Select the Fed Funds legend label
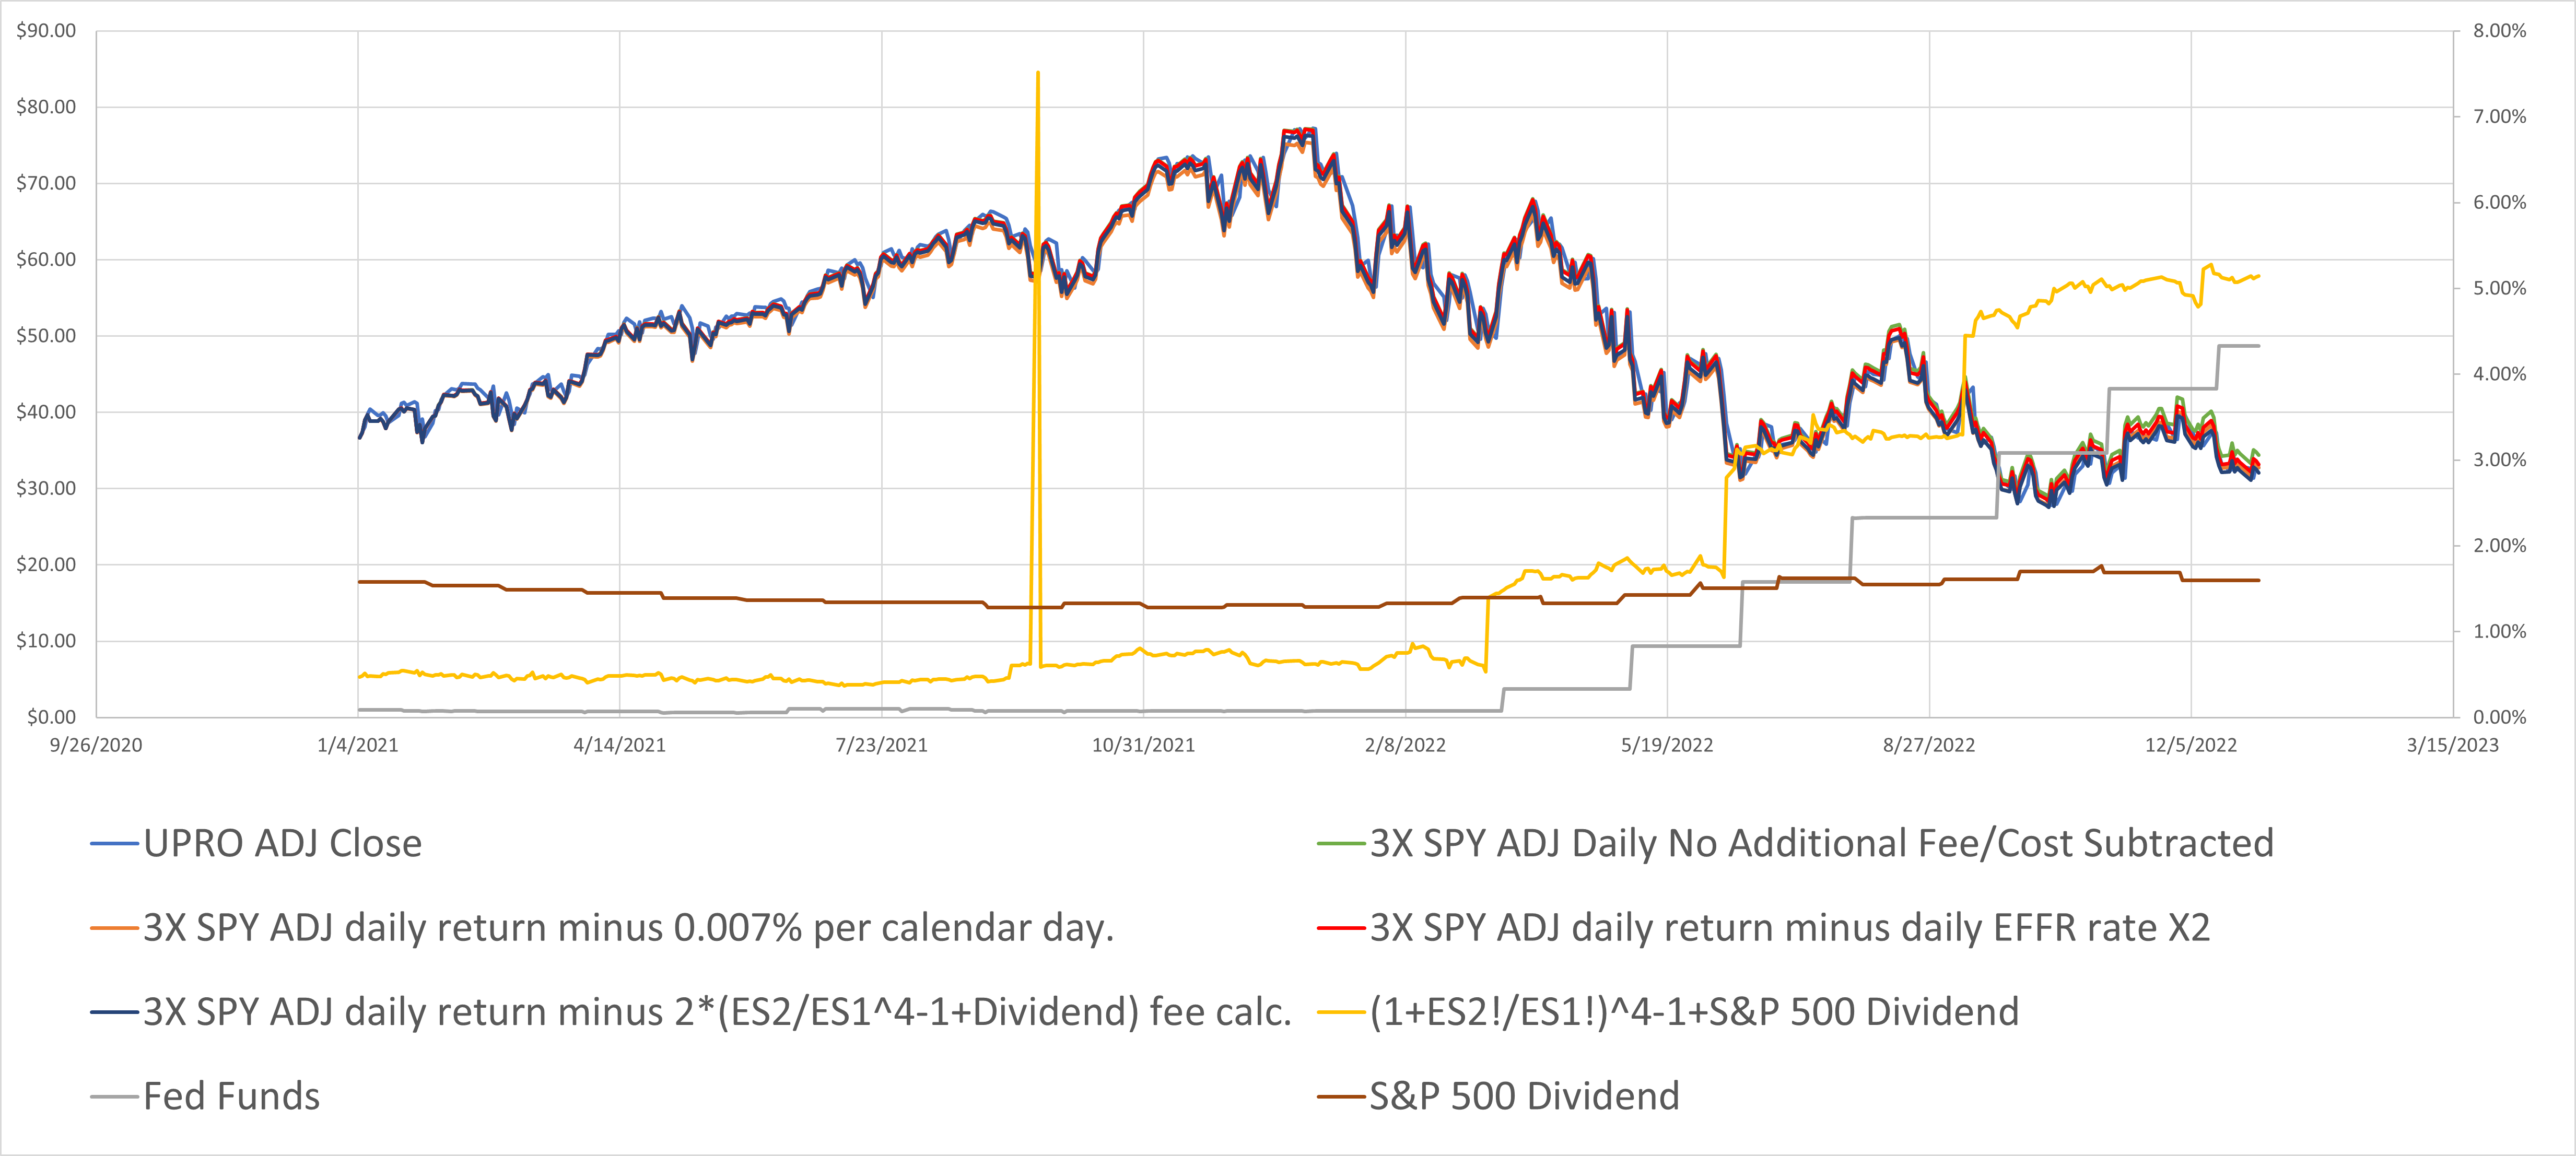Screen dimensions: 2576x1156 pos(231,1097)
